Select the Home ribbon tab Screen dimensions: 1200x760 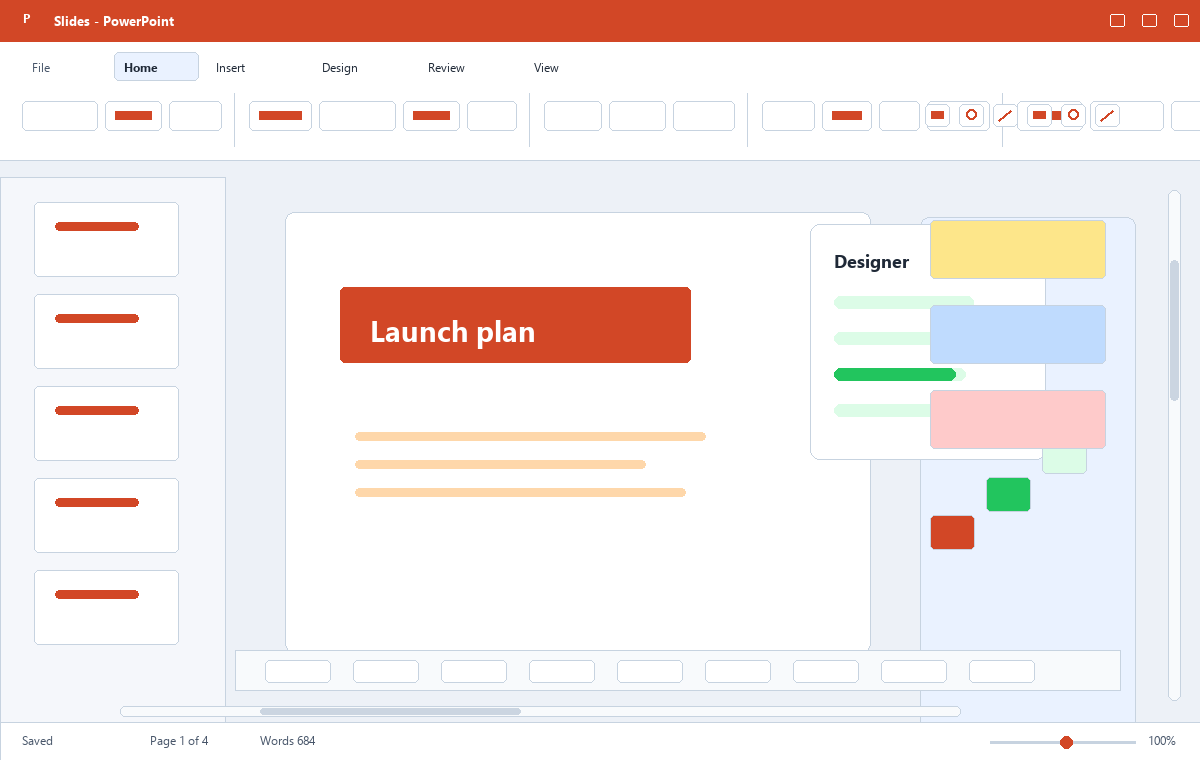(156, 67)
